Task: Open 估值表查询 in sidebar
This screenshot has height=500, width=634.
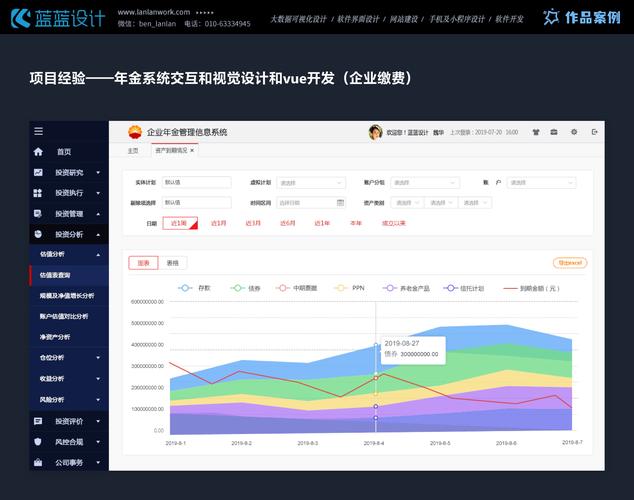Action: (69, 275)
